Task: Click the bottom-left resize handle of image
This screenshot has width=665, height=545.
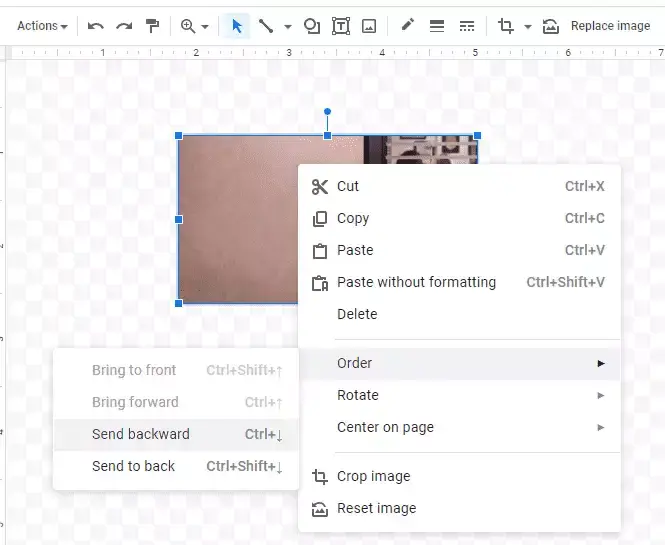Action: pos(179,303)
